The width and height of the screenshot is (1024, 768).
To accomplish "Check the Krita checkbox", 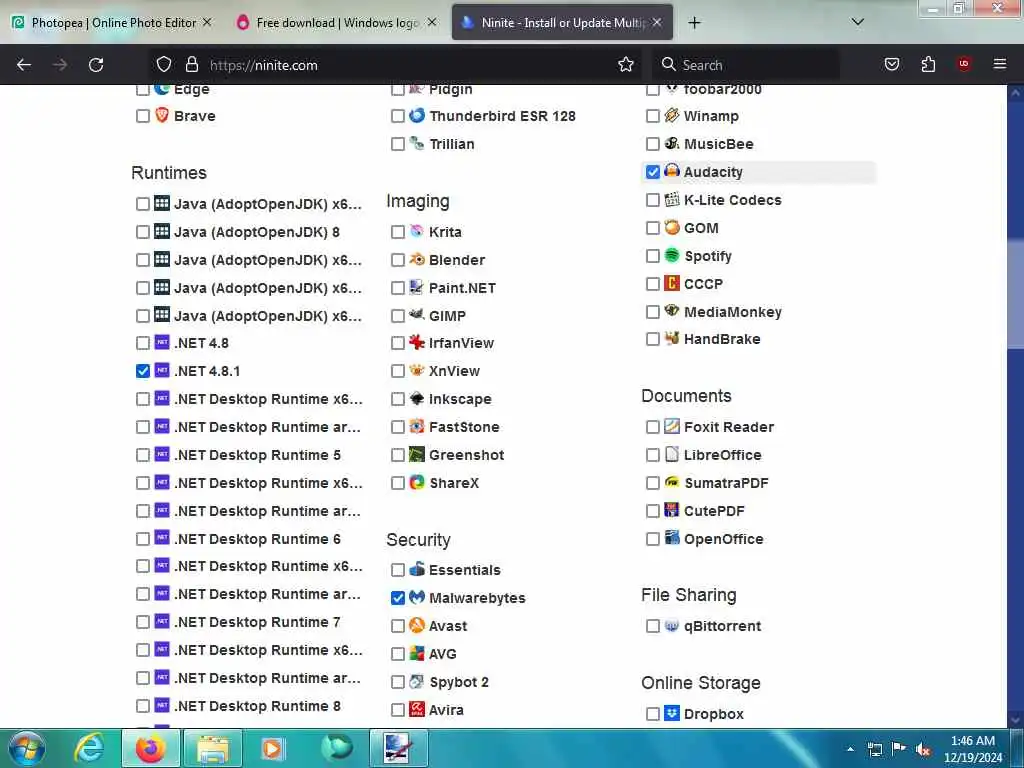I will point(397,232).
